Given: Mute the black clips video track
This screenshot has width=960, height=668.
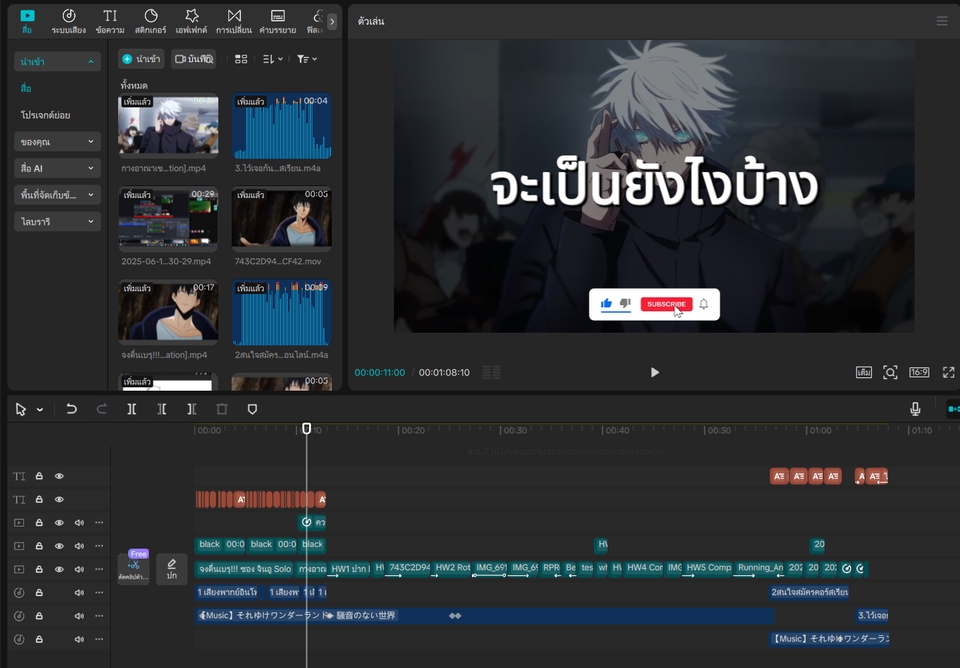Looking at the screenshot, I should coord(79,546).
